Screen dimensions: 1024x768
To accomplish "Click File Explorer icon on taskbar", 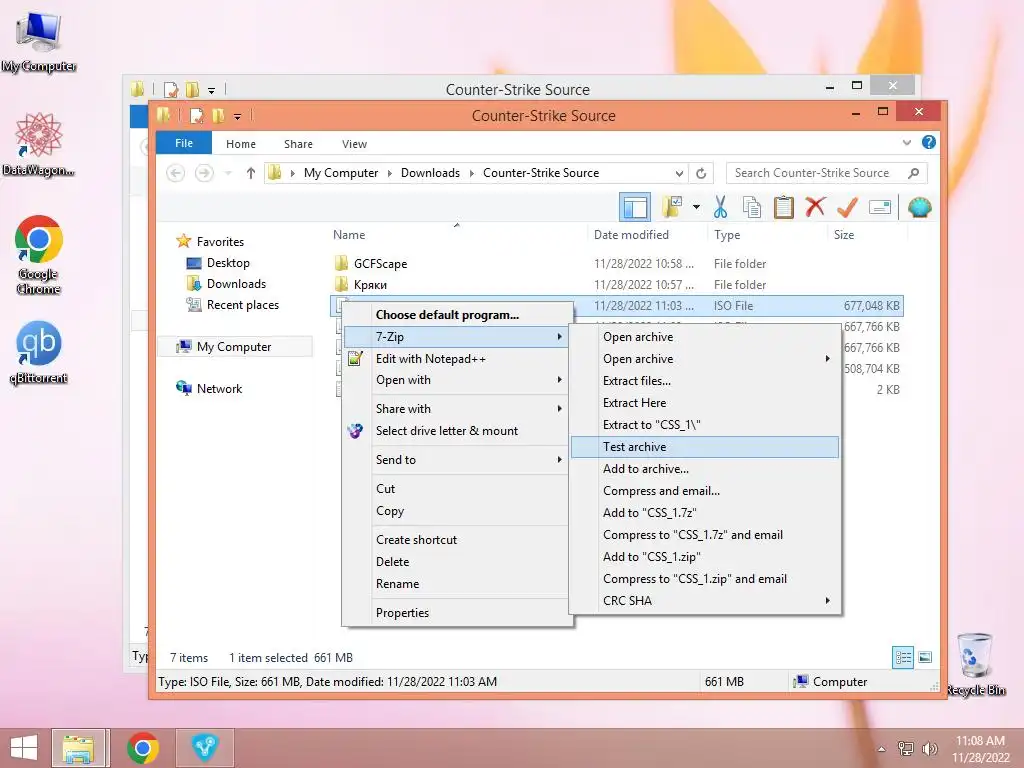I will (78, 748).
